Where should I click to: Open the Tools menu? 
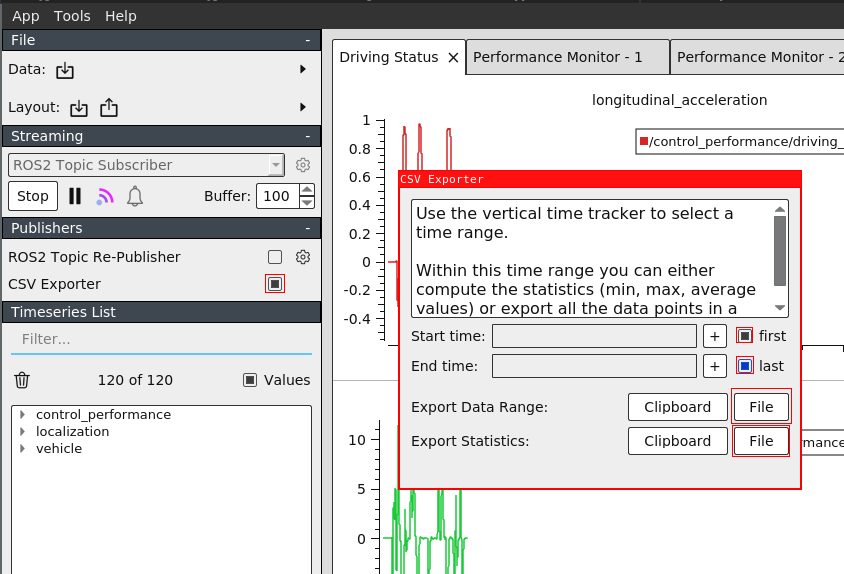point(72,16)
